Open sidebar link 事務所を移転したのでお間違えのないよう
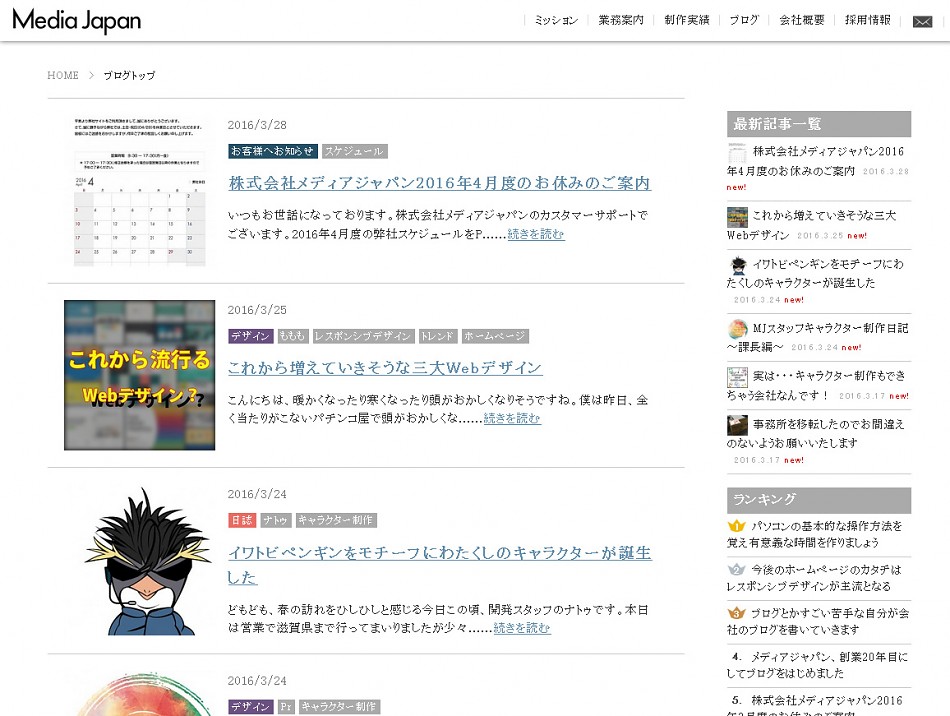 [x=815, y=433]
